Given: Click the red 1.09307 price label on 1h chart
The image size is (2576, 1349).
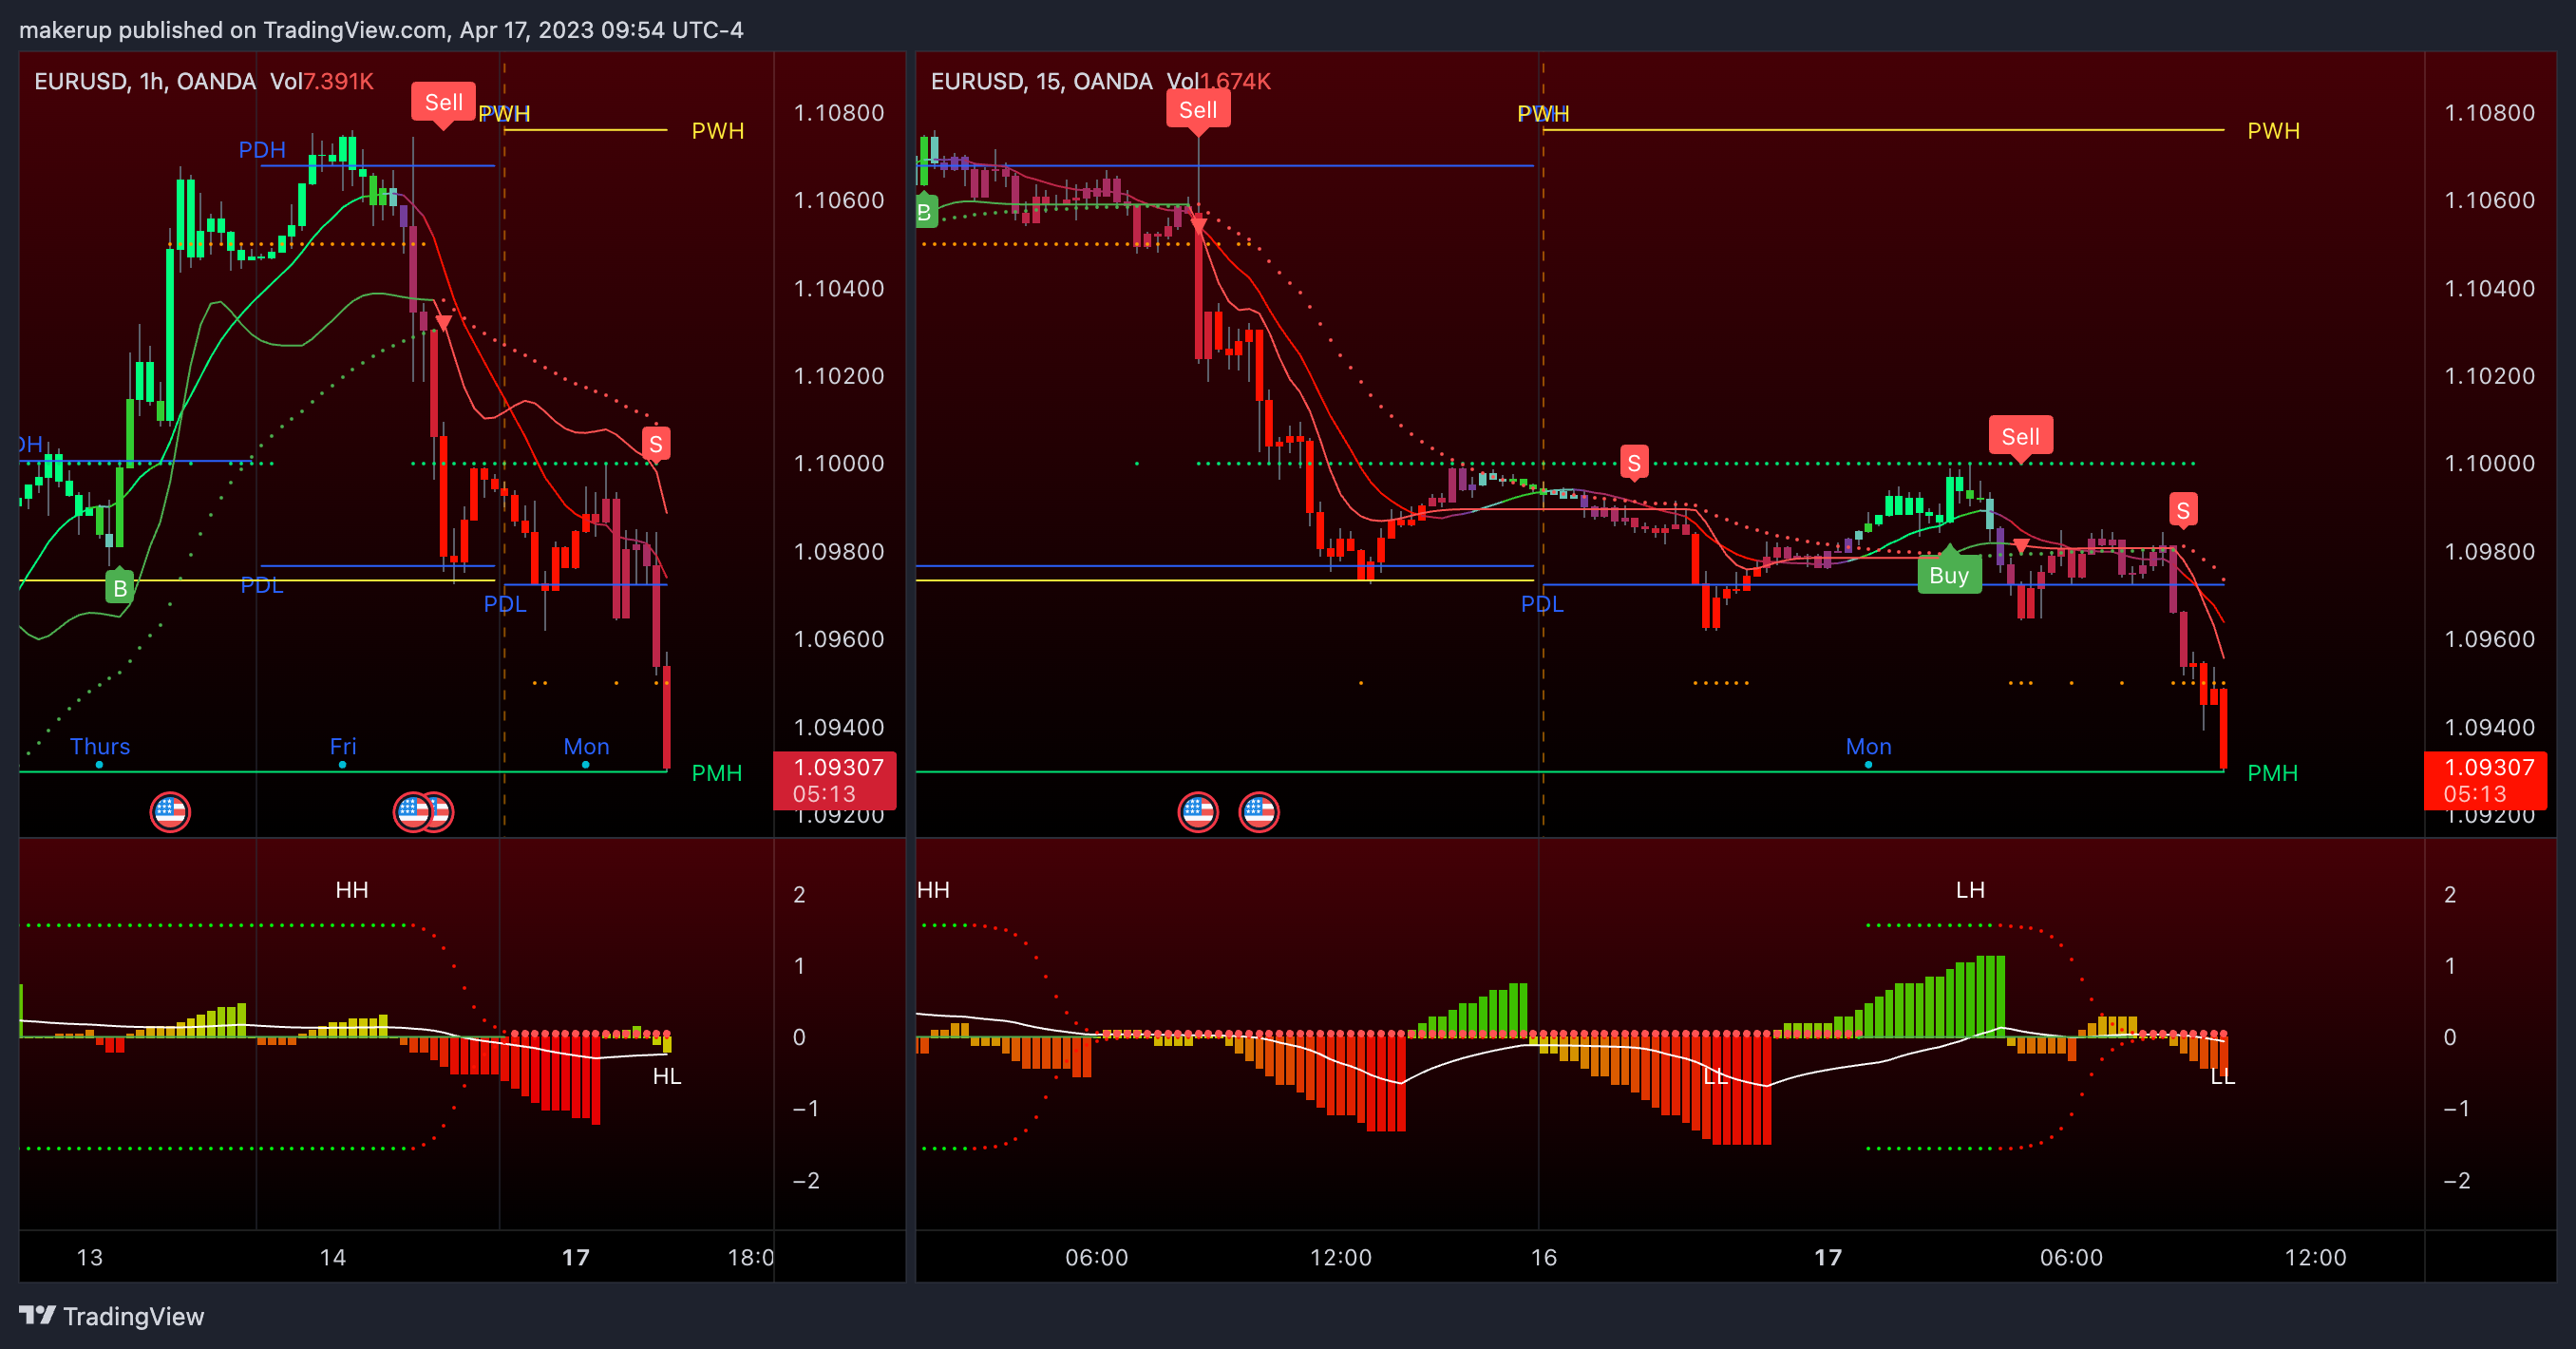Looking at the screenshot, I should pos(835,780).
